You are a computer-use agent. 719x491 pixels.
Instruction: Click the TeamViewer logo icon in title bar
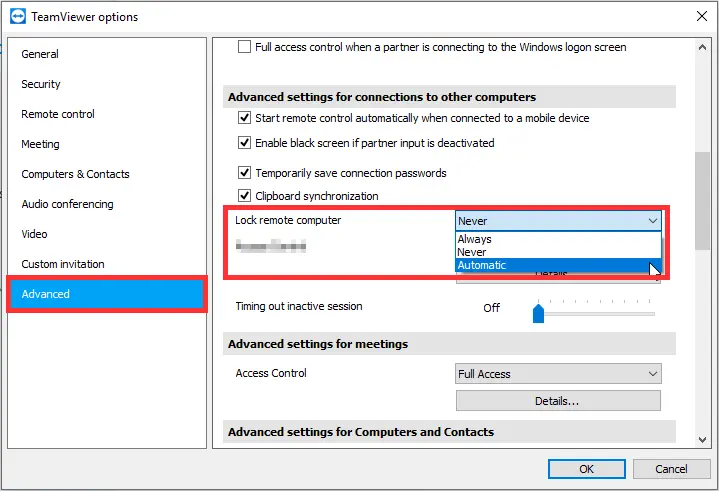tap(18, 17)
